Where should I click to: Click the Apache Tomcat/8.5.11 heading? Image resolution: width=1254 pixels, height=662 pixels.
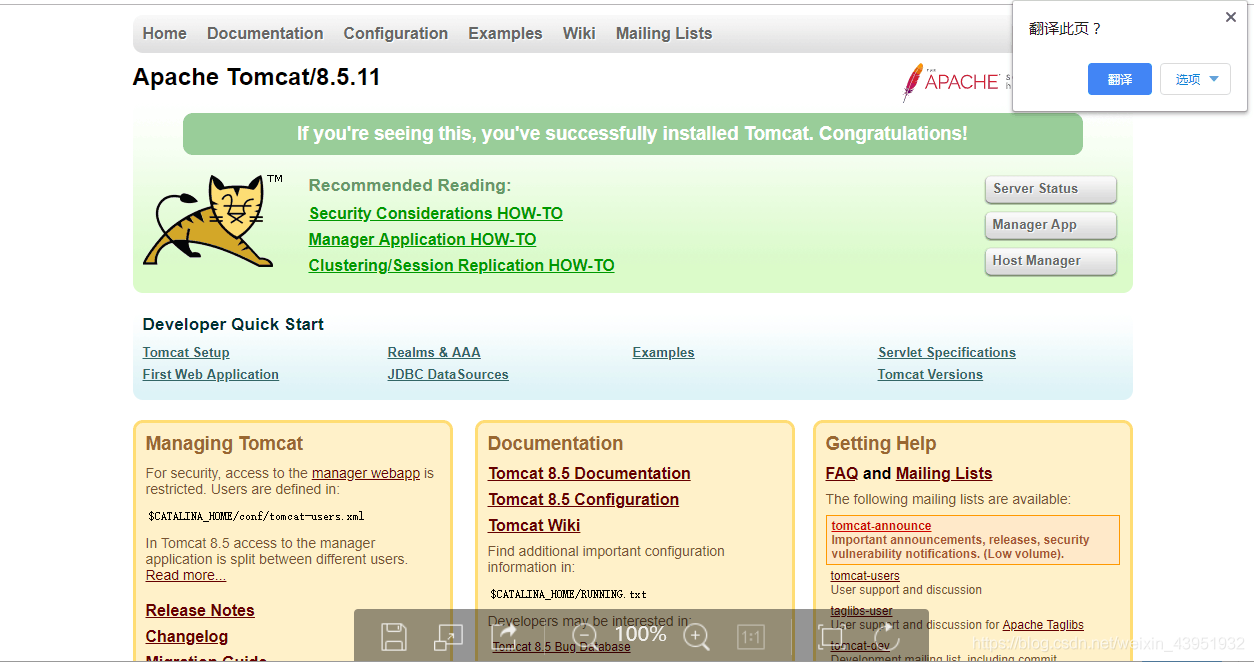click(256, 77)
